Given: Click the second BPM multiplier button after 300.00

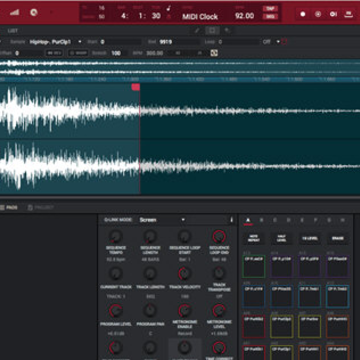Looking at the screenshot, I should tap(199, 53).
